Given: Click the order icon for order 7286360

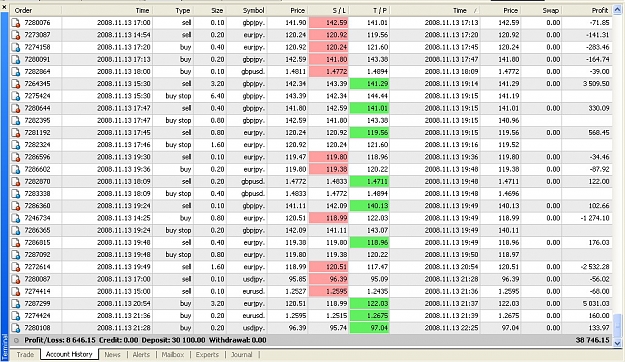Looking at the screenshot, I should (16, 206).
